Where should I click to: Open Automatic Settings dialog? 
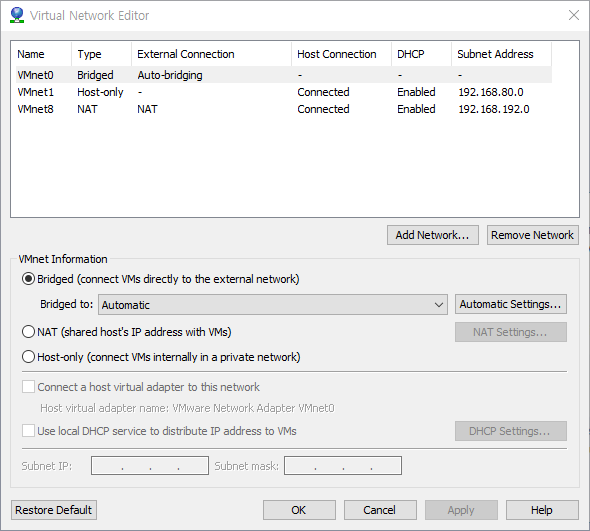[x=511, y=304]
